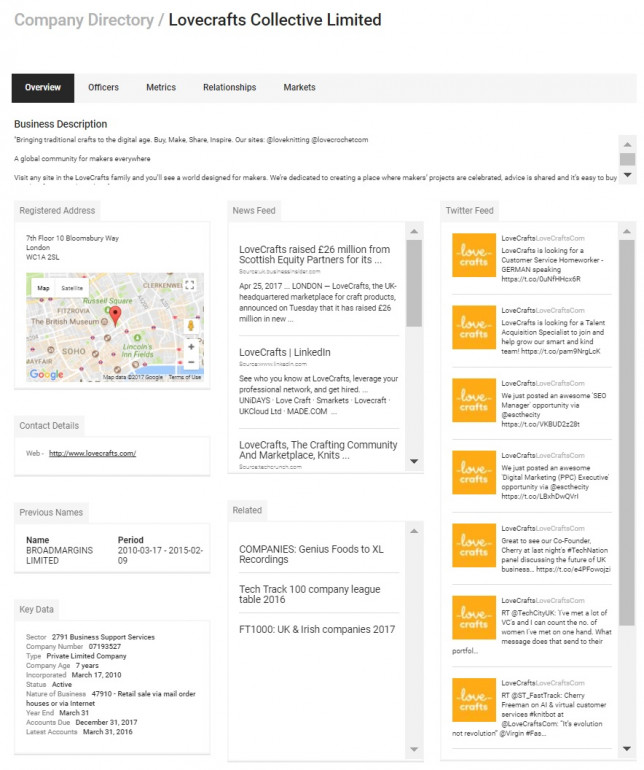Click the Twitter Feed scrollbar thumb
Screen dimensions: 644x770
click(627, 433)
